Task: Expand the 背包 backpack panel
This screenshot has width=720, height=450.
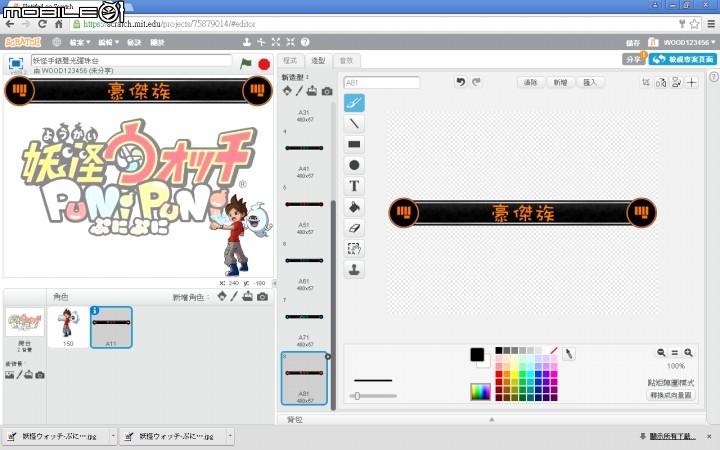Action: point(491,419)
